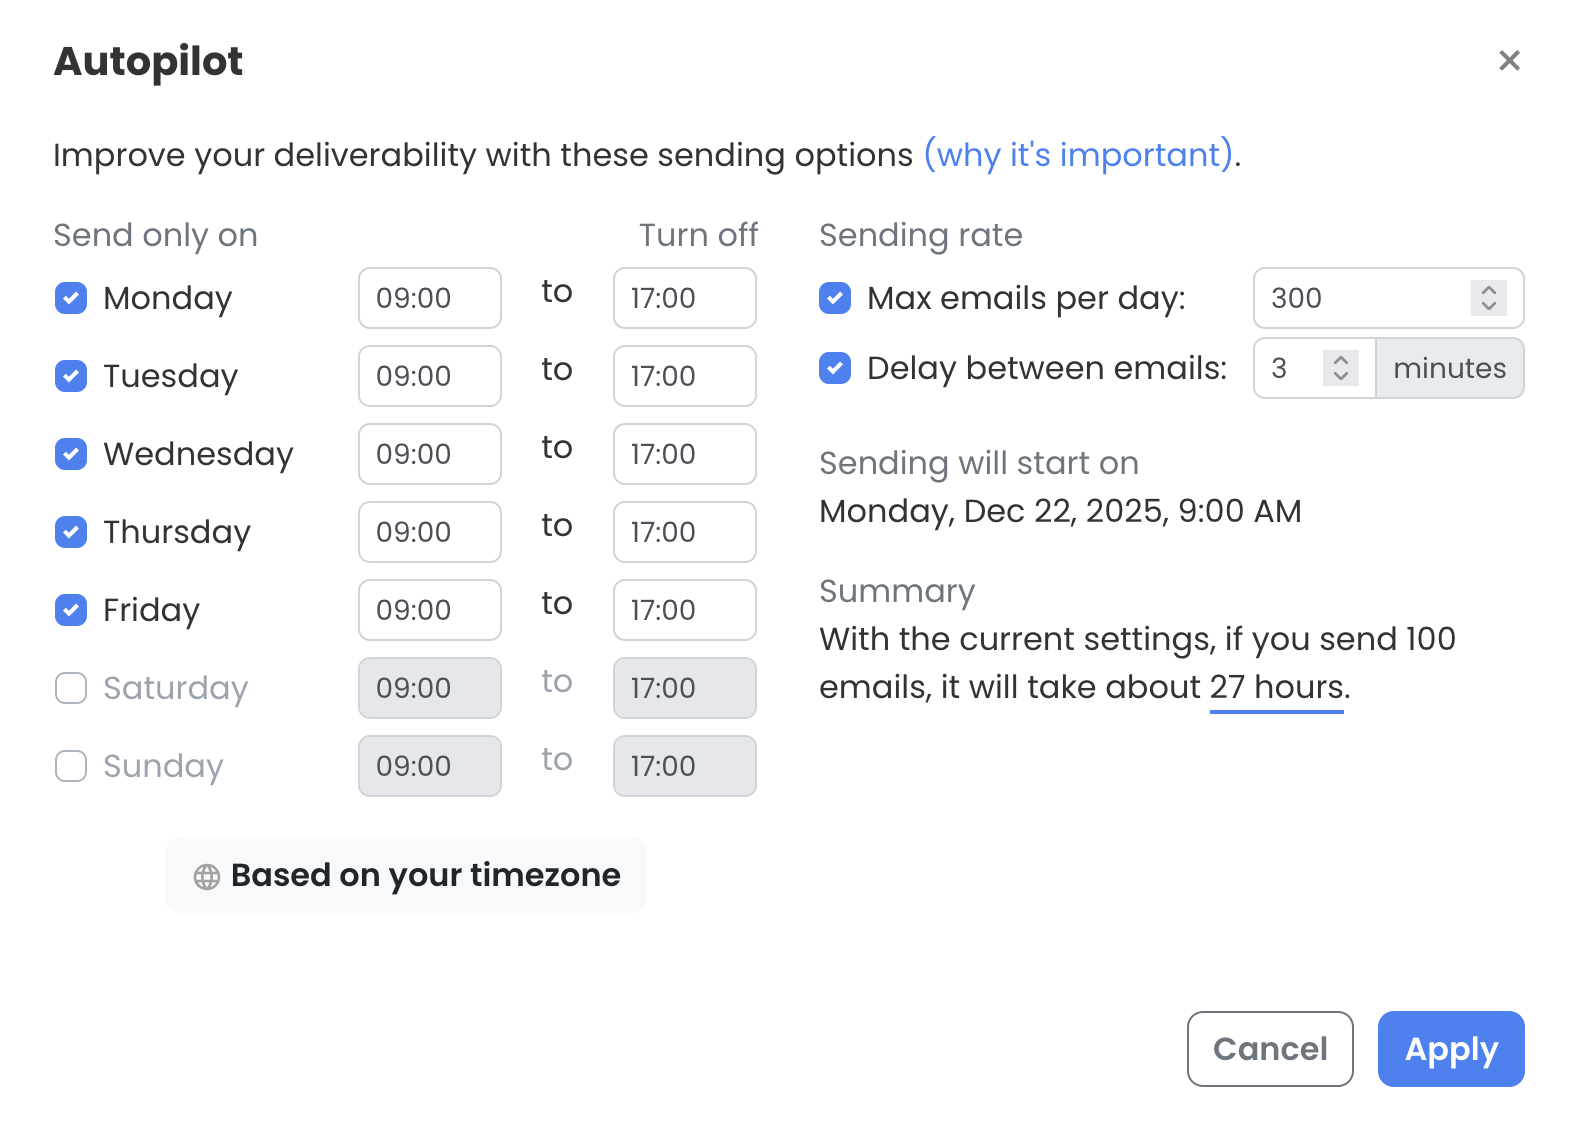
Task: Uncheck Delay between emails
Action: [x=834, y=368]
